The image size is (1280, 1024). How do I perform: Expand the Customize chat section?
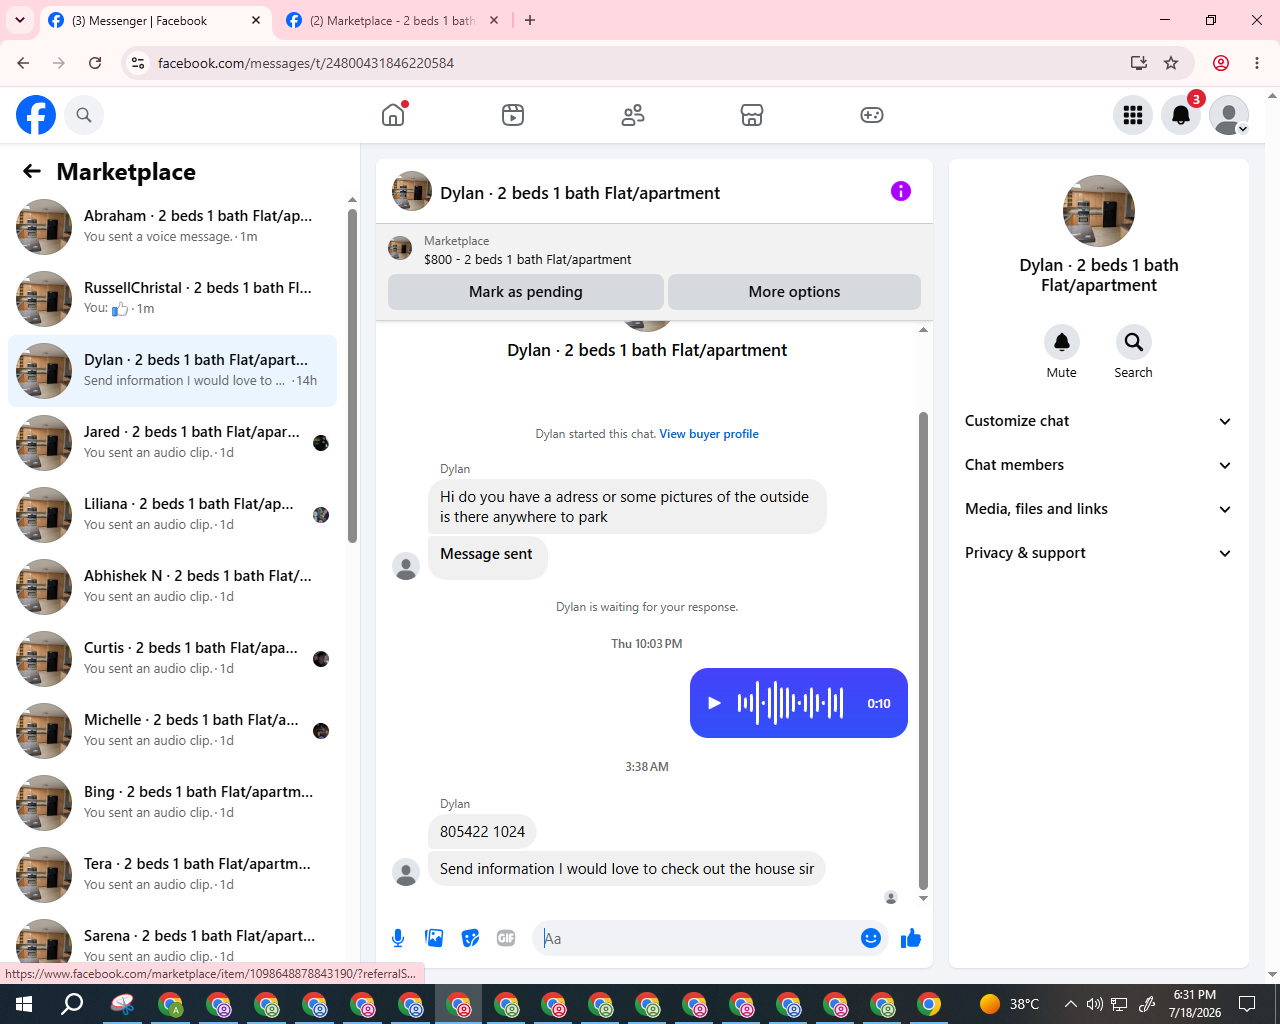(1099, 421)
